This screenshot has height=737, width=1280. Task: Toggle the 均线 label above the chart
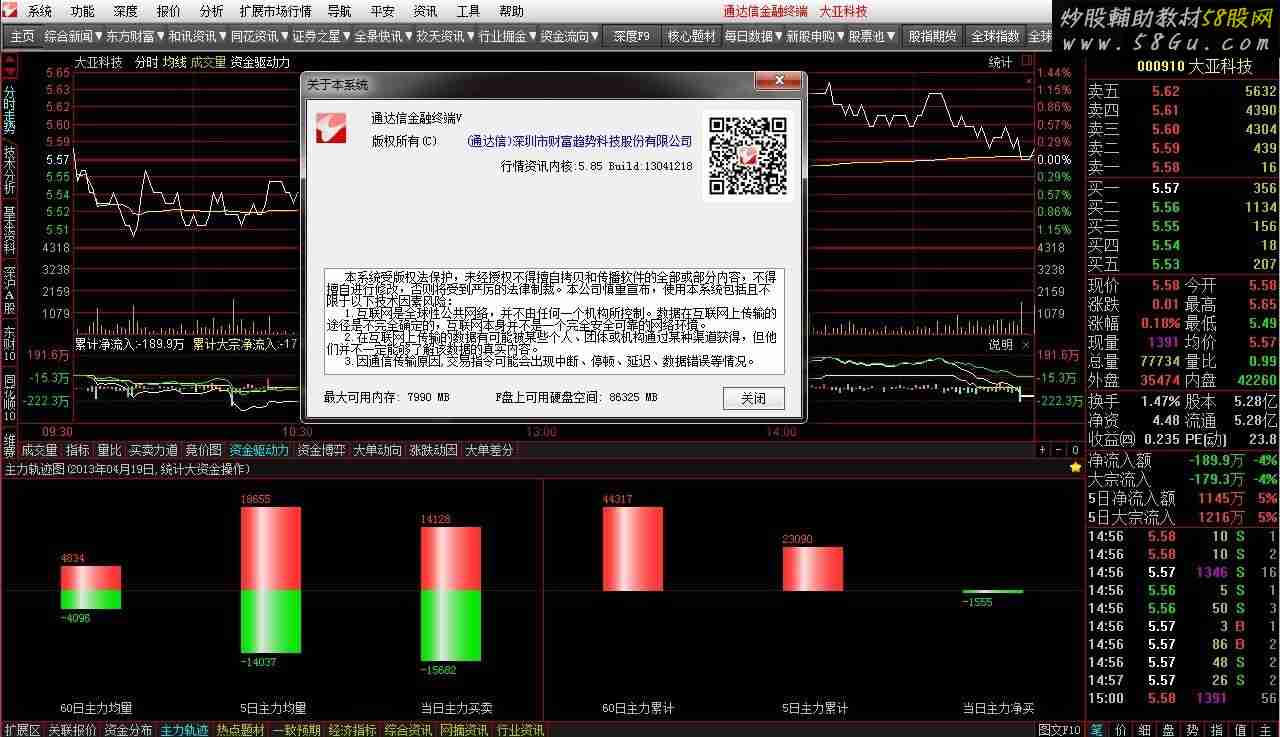(x=175, y=62)
